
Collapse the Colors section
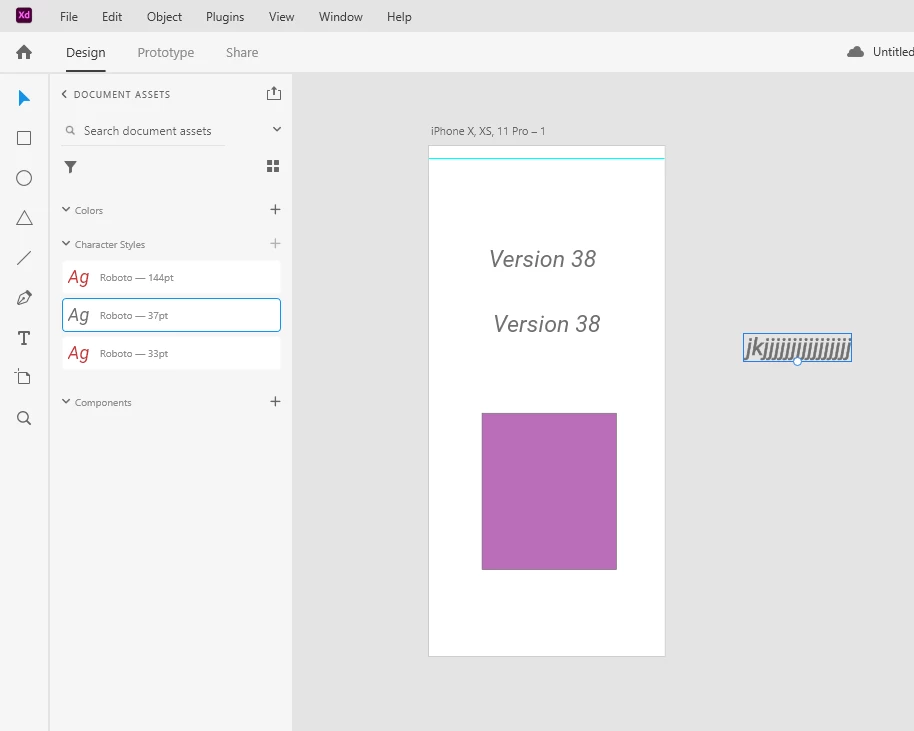click(66, 209)
